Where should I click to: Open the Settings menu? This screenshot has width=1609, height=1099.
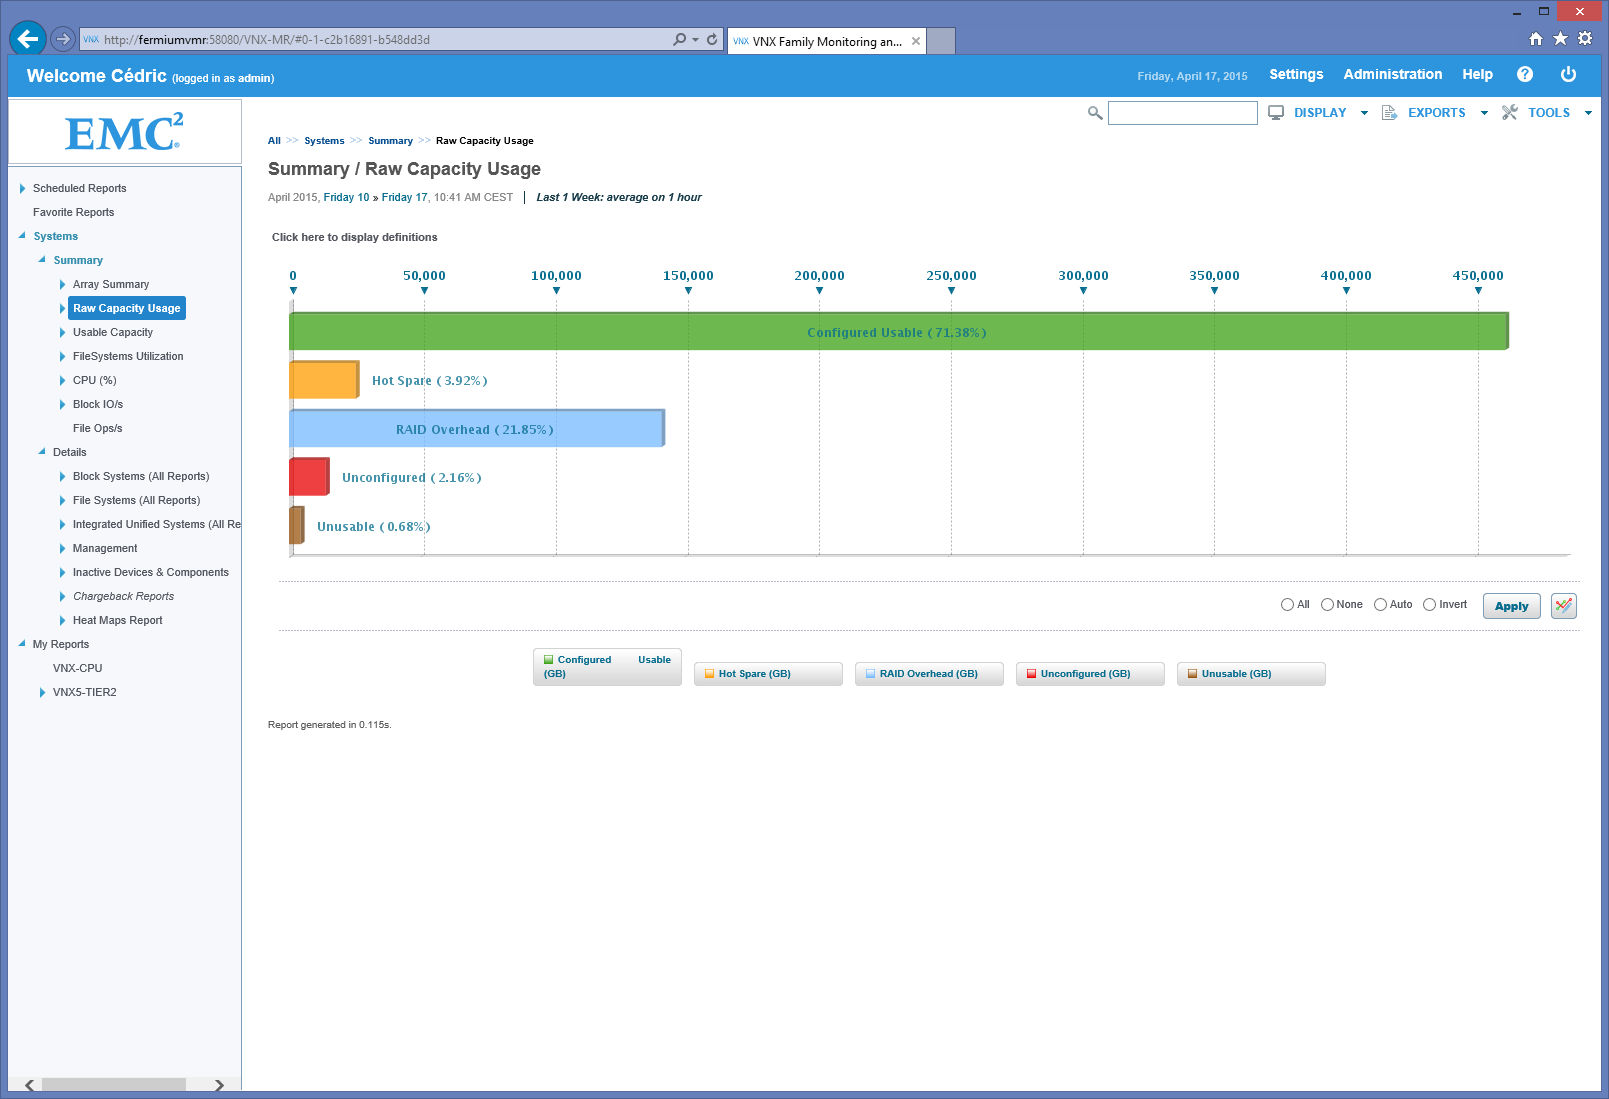click(1296, 75)
